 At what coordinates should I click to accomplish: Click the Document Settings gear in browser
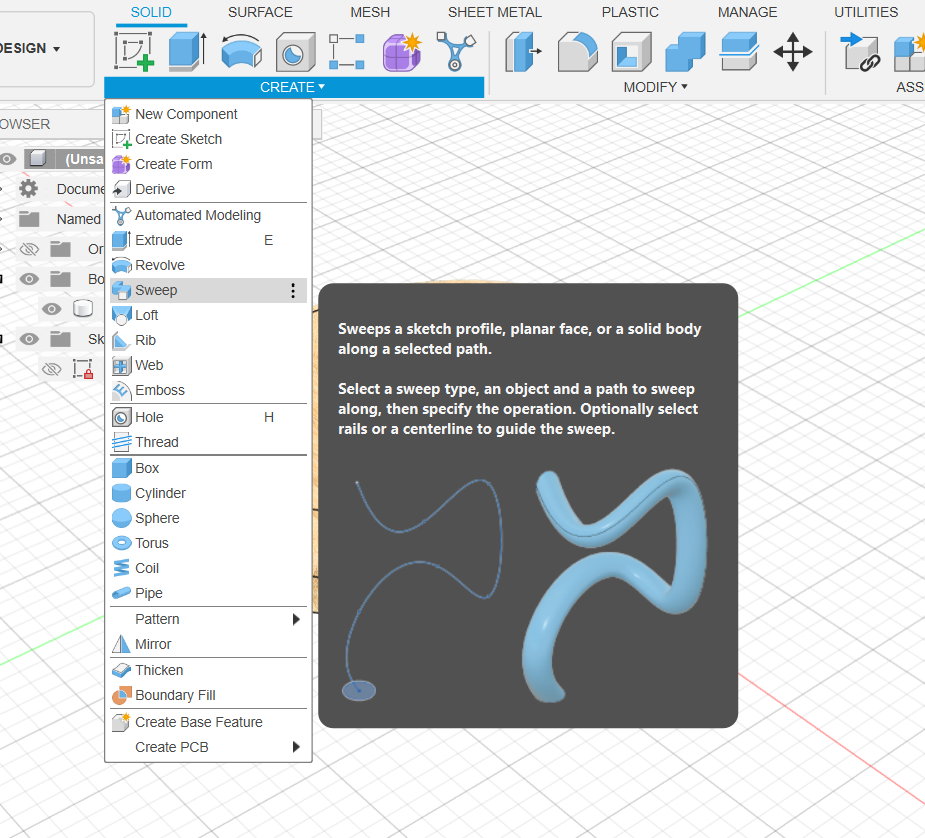(x=29, y=189)
